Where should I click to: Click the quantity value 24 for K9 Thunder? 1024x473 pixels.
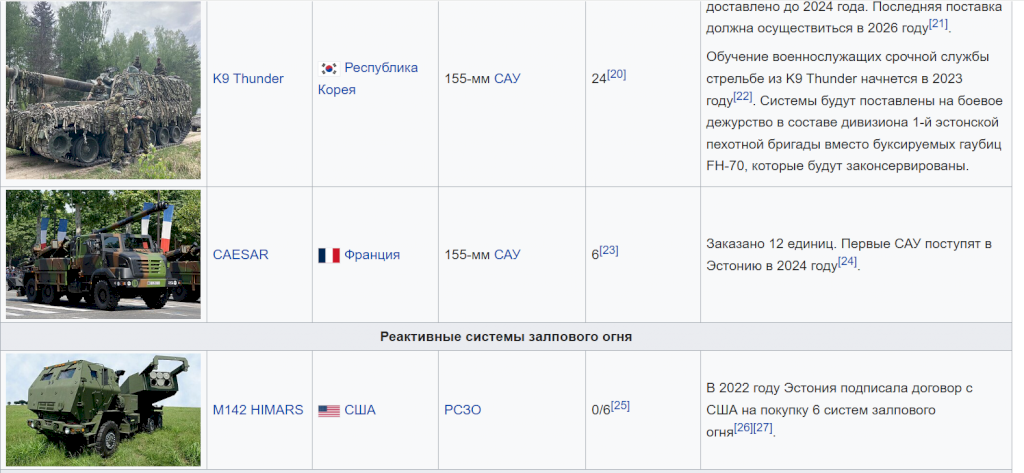(599, 80)
